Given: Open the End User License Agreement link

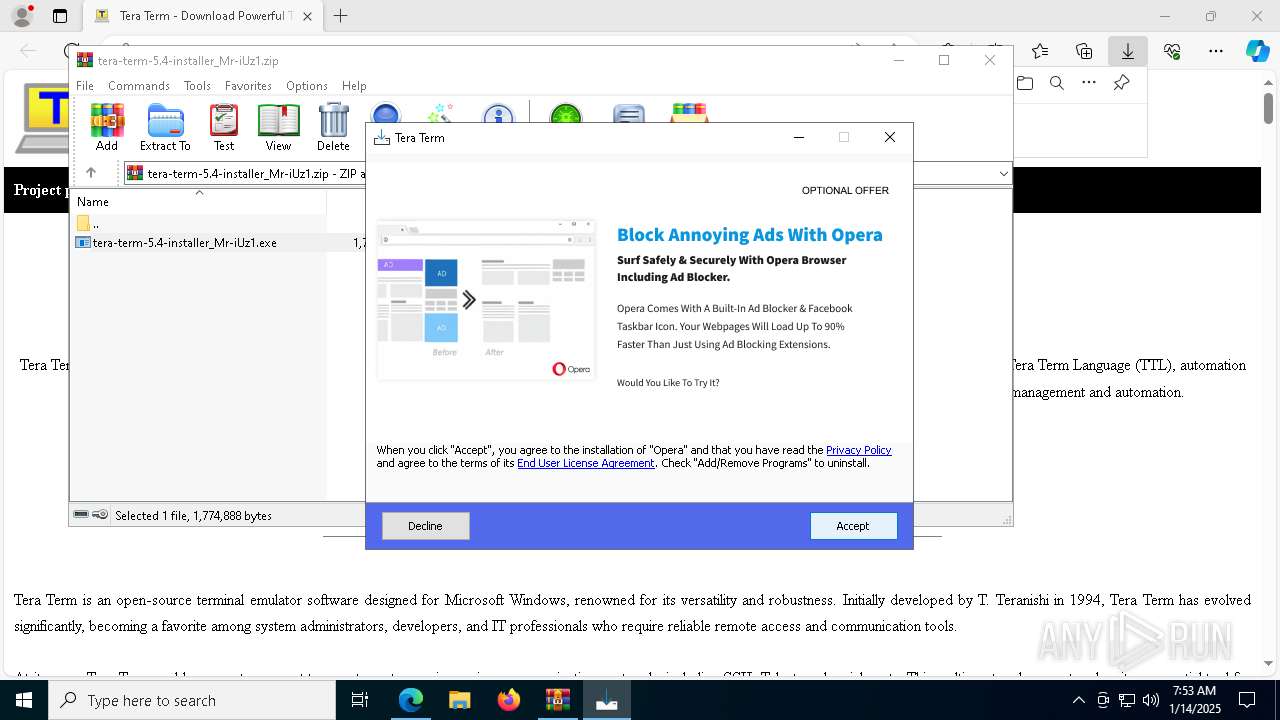Looking at the screenshot, I should pos(585,463).
